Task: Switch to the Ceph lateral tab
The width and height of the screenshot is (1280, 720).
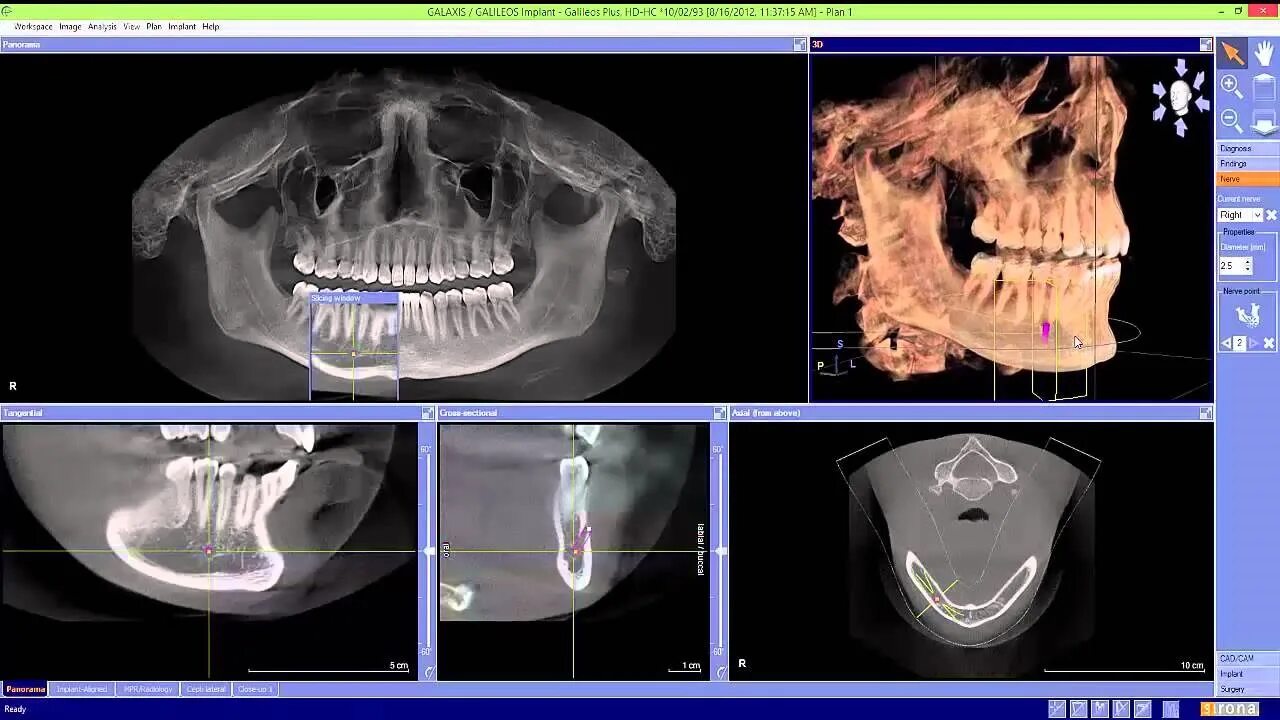Action: [206, 689]
